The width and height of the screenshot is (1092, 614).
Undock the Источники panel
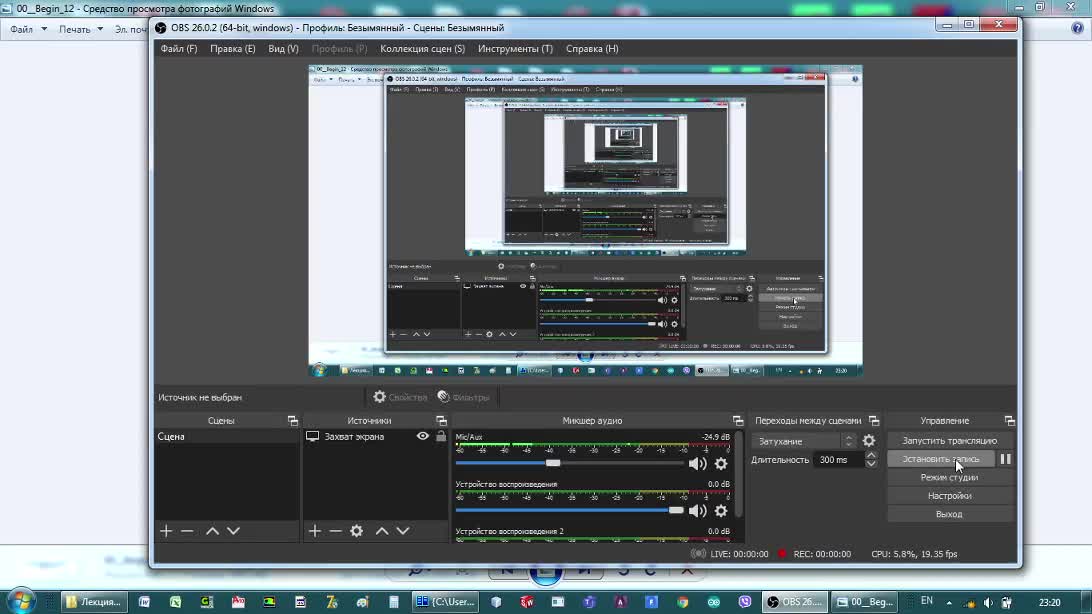pyautogui.click(x=441, y=420)
